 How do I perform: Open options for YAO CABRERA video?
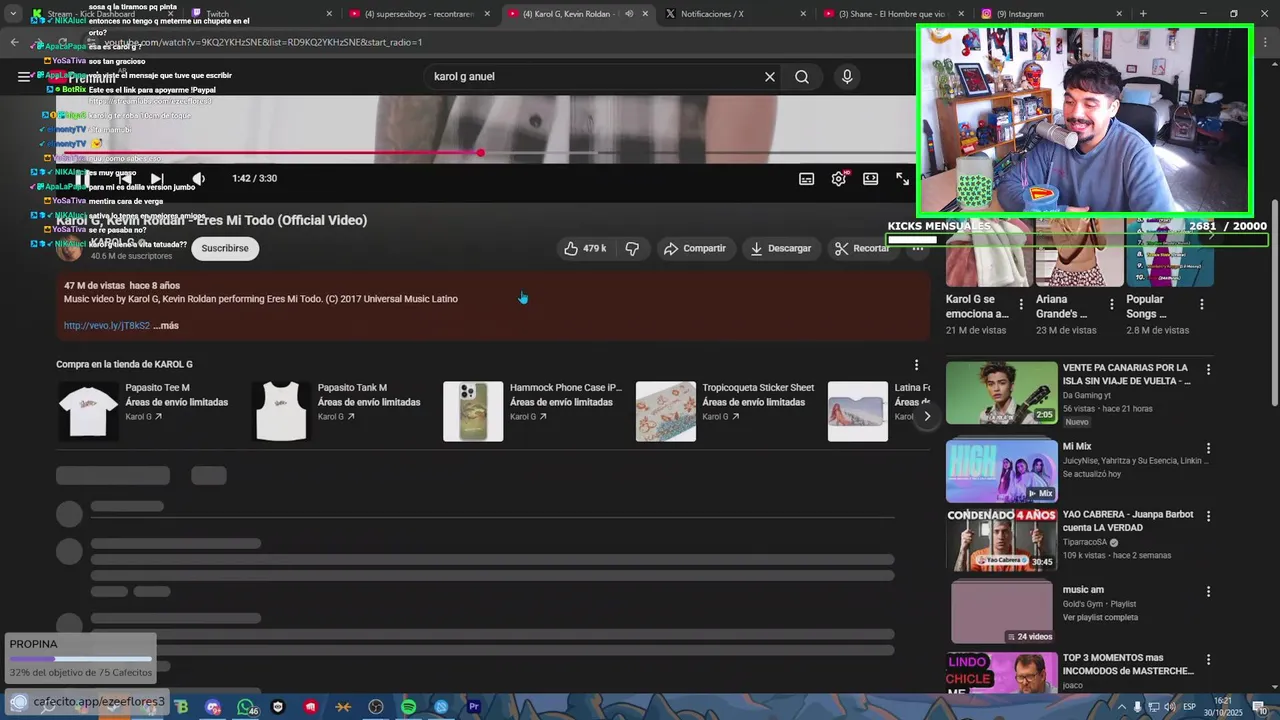click(1208, 517)
